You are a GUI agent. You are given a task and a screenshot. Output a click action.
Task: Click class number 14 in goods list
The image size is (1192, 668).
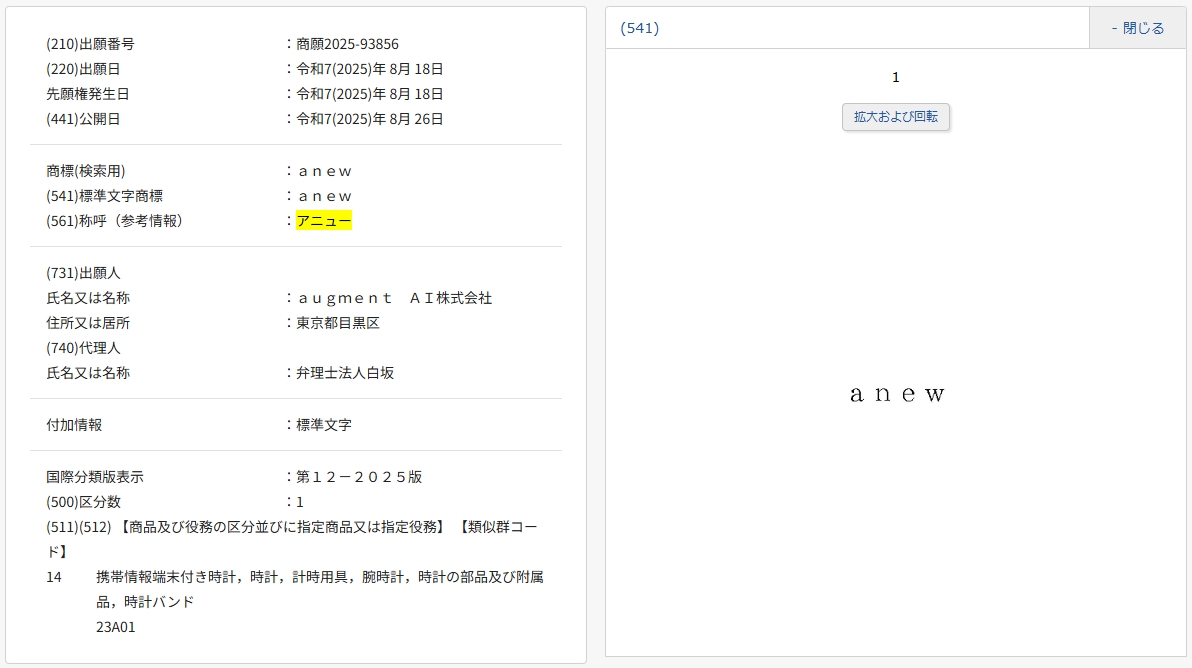tap(54, 577)
